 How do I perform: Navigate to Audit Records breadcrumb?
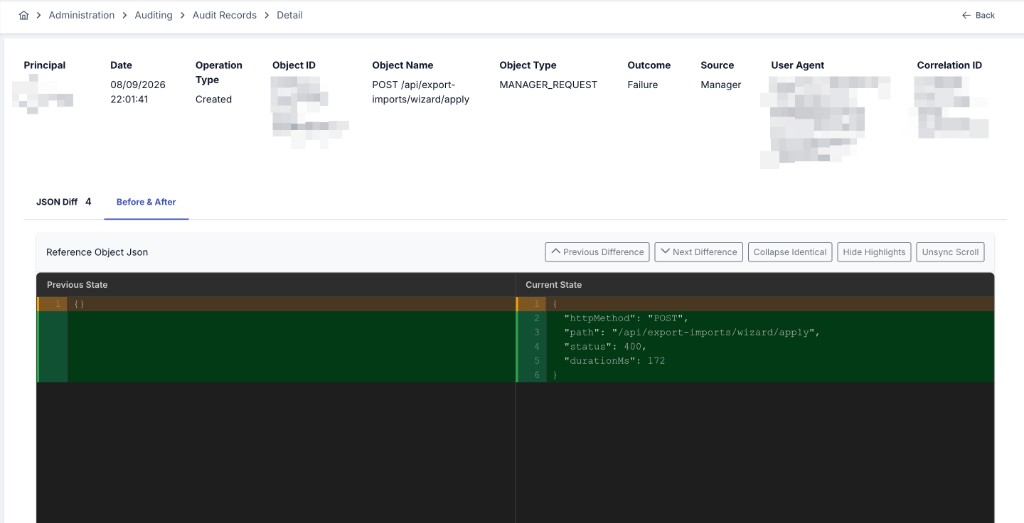pyautogui.click(x=224, y=15)
